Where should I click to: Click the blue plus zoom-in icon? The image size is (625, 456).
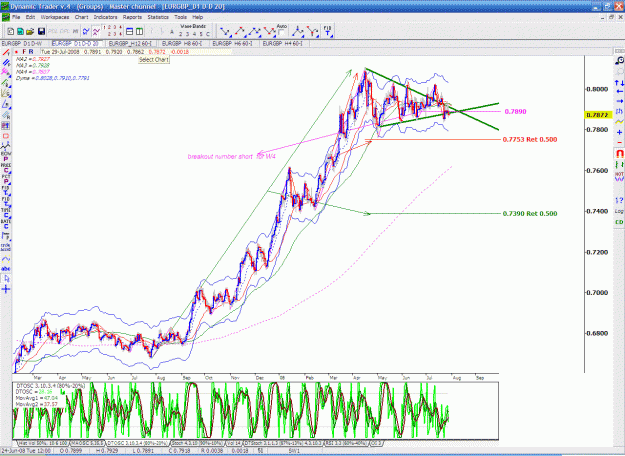pos(619,132)
